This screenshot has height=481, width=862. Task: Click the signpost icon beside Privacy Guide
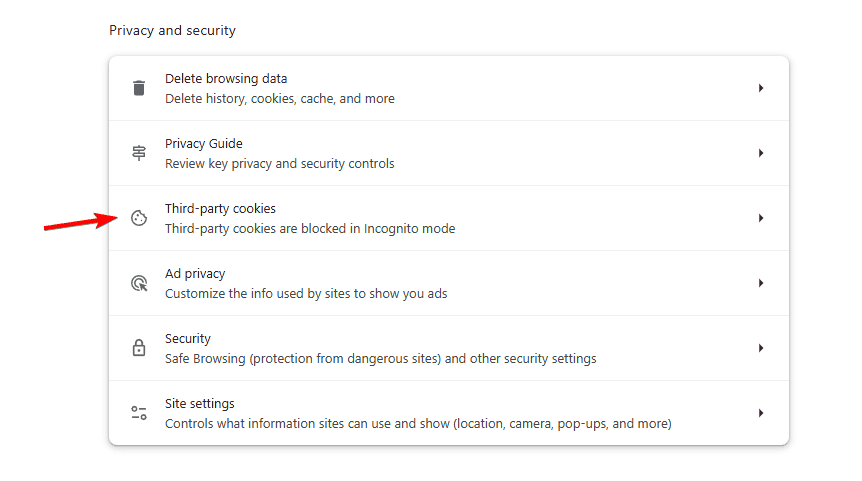click(x=139, y=153)
